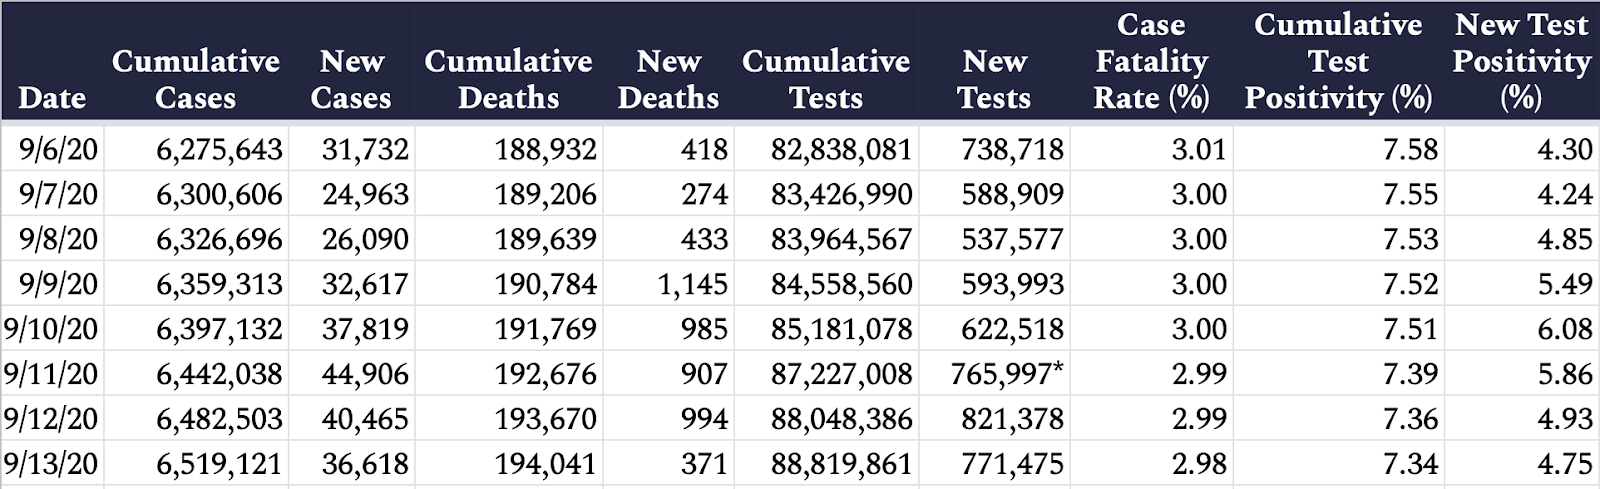
Task: Click cumulative positivity value 7.36
Action: click(1410, 419)
